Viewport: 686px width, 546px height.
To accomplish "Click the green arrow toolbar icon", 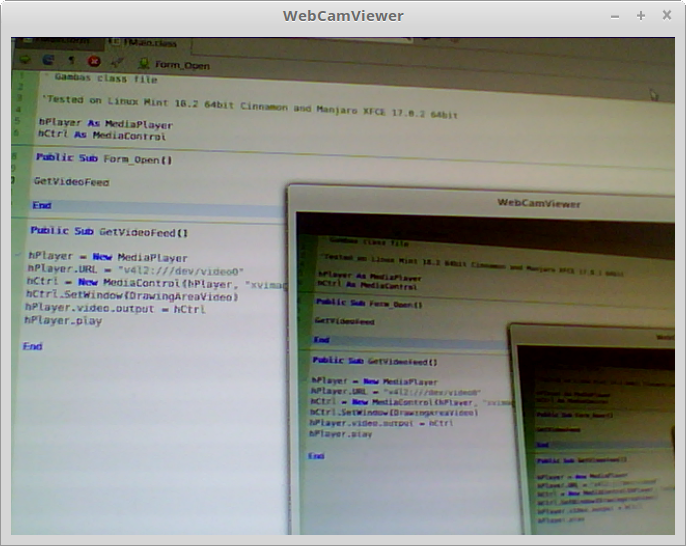I will click(x=25, y=59).
